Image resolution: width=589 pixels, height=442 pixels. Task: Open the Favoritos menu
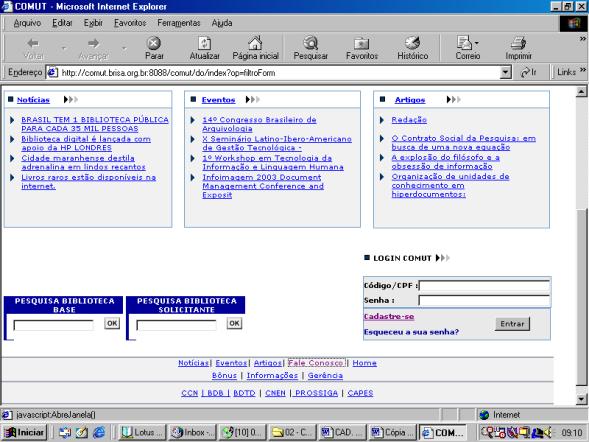click(130, 23)
